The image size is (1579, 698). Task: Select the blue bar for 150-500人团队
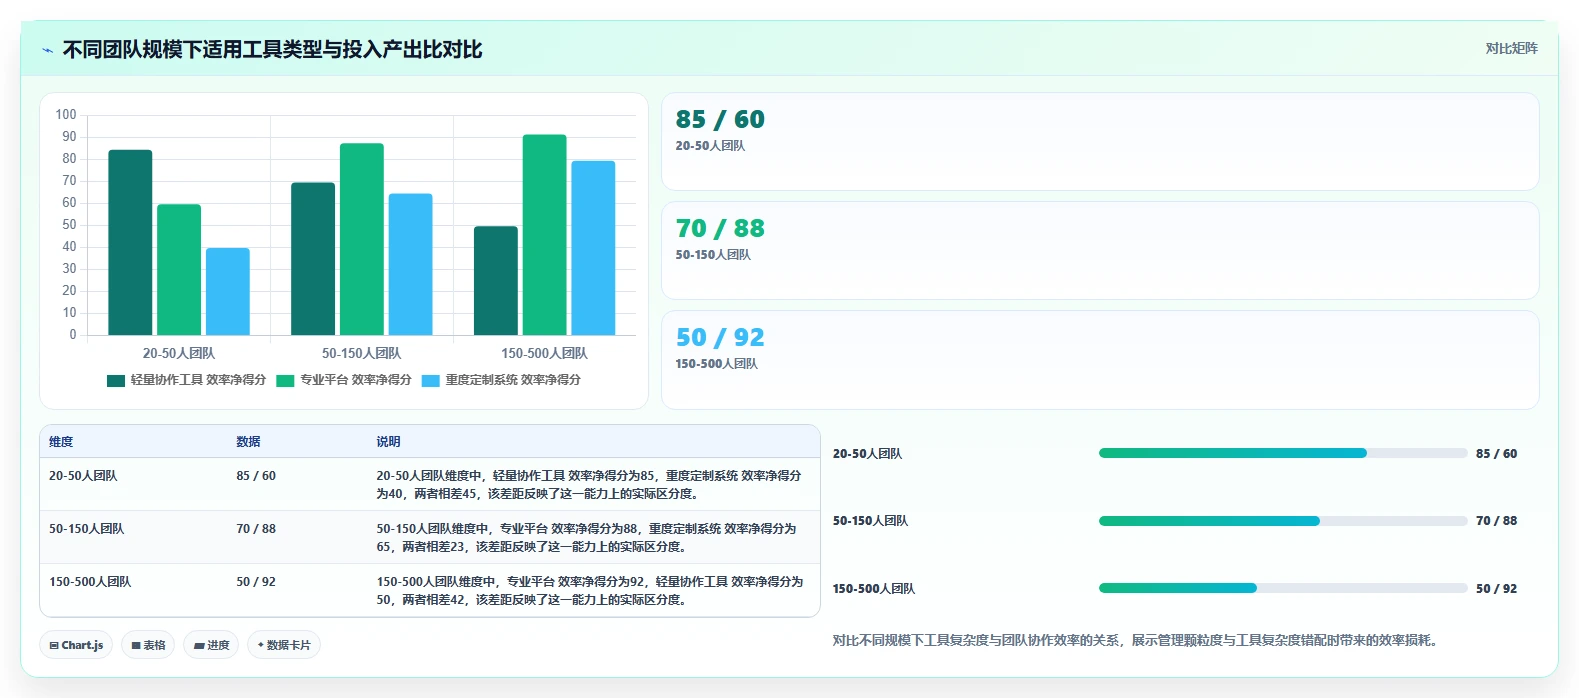pyautogui.click(x=593, y=248)
